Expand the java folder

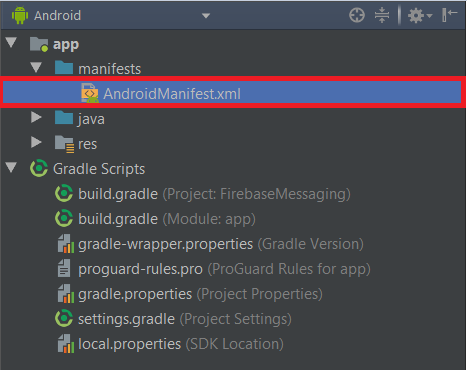point(36,117)
